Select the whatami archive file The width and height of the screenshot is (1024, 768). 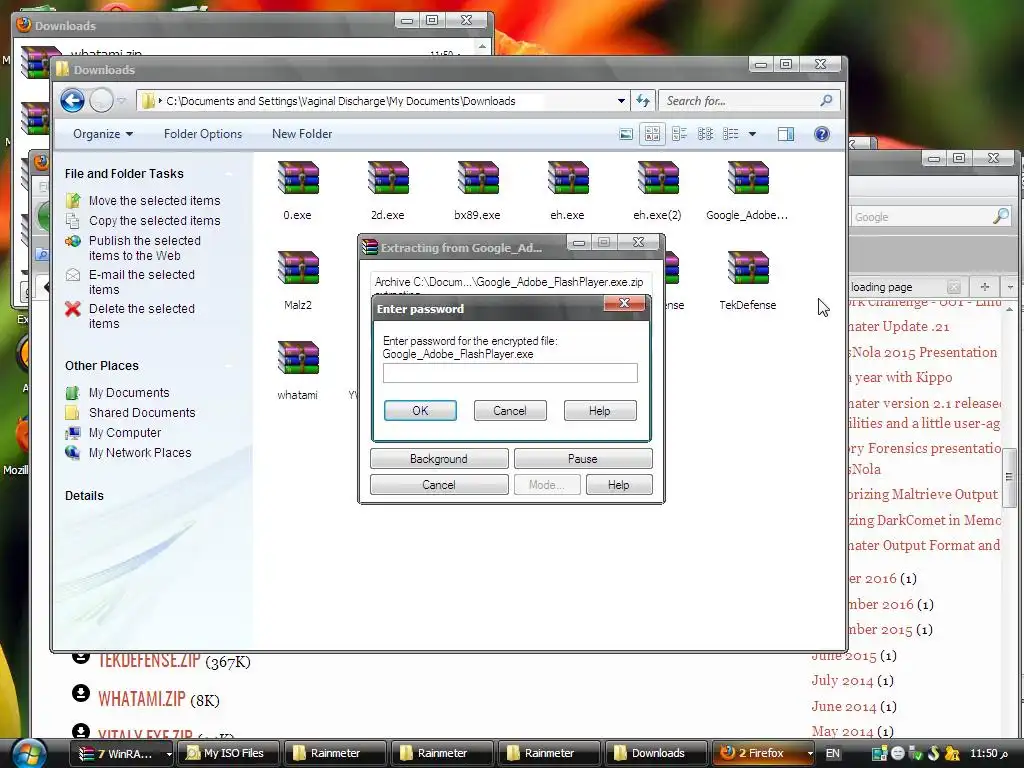tap(298, 371)
